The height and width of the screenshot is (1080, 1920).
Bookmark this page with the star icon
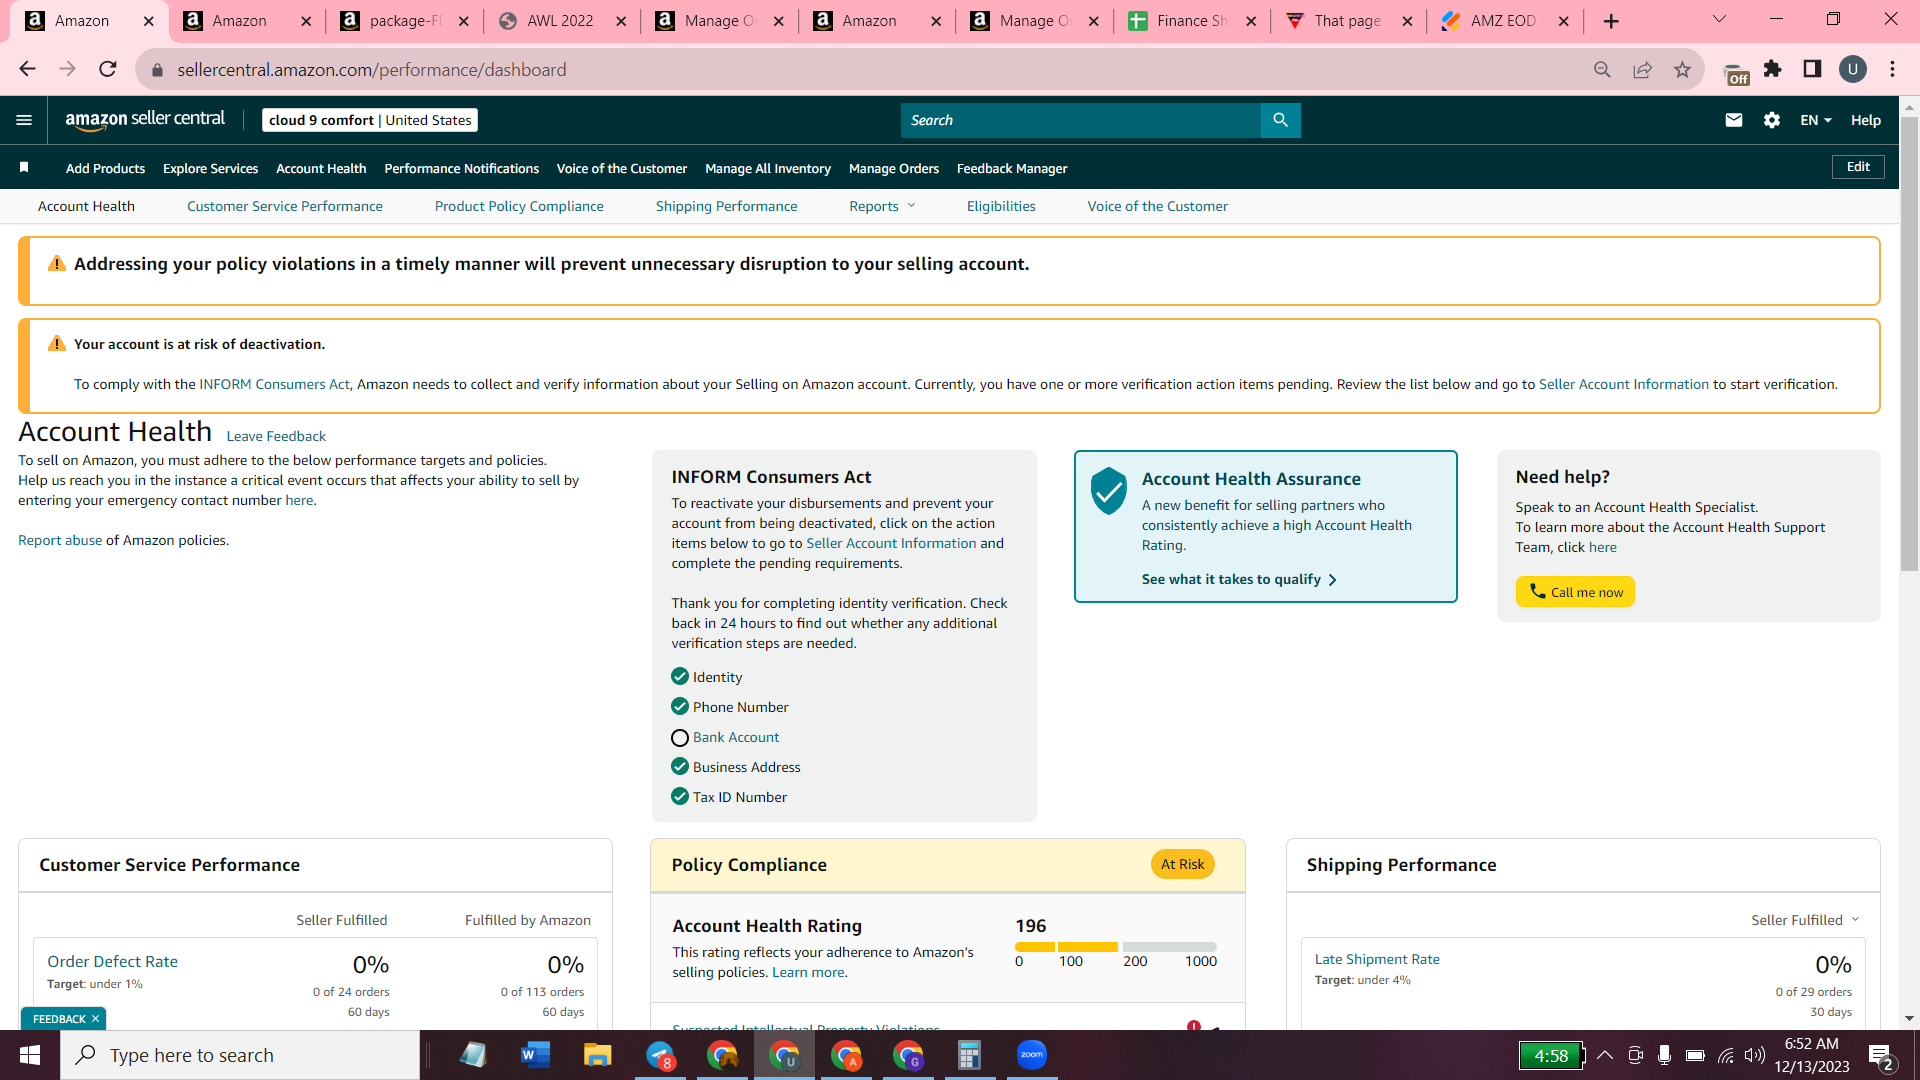(x=1682, y=69)
